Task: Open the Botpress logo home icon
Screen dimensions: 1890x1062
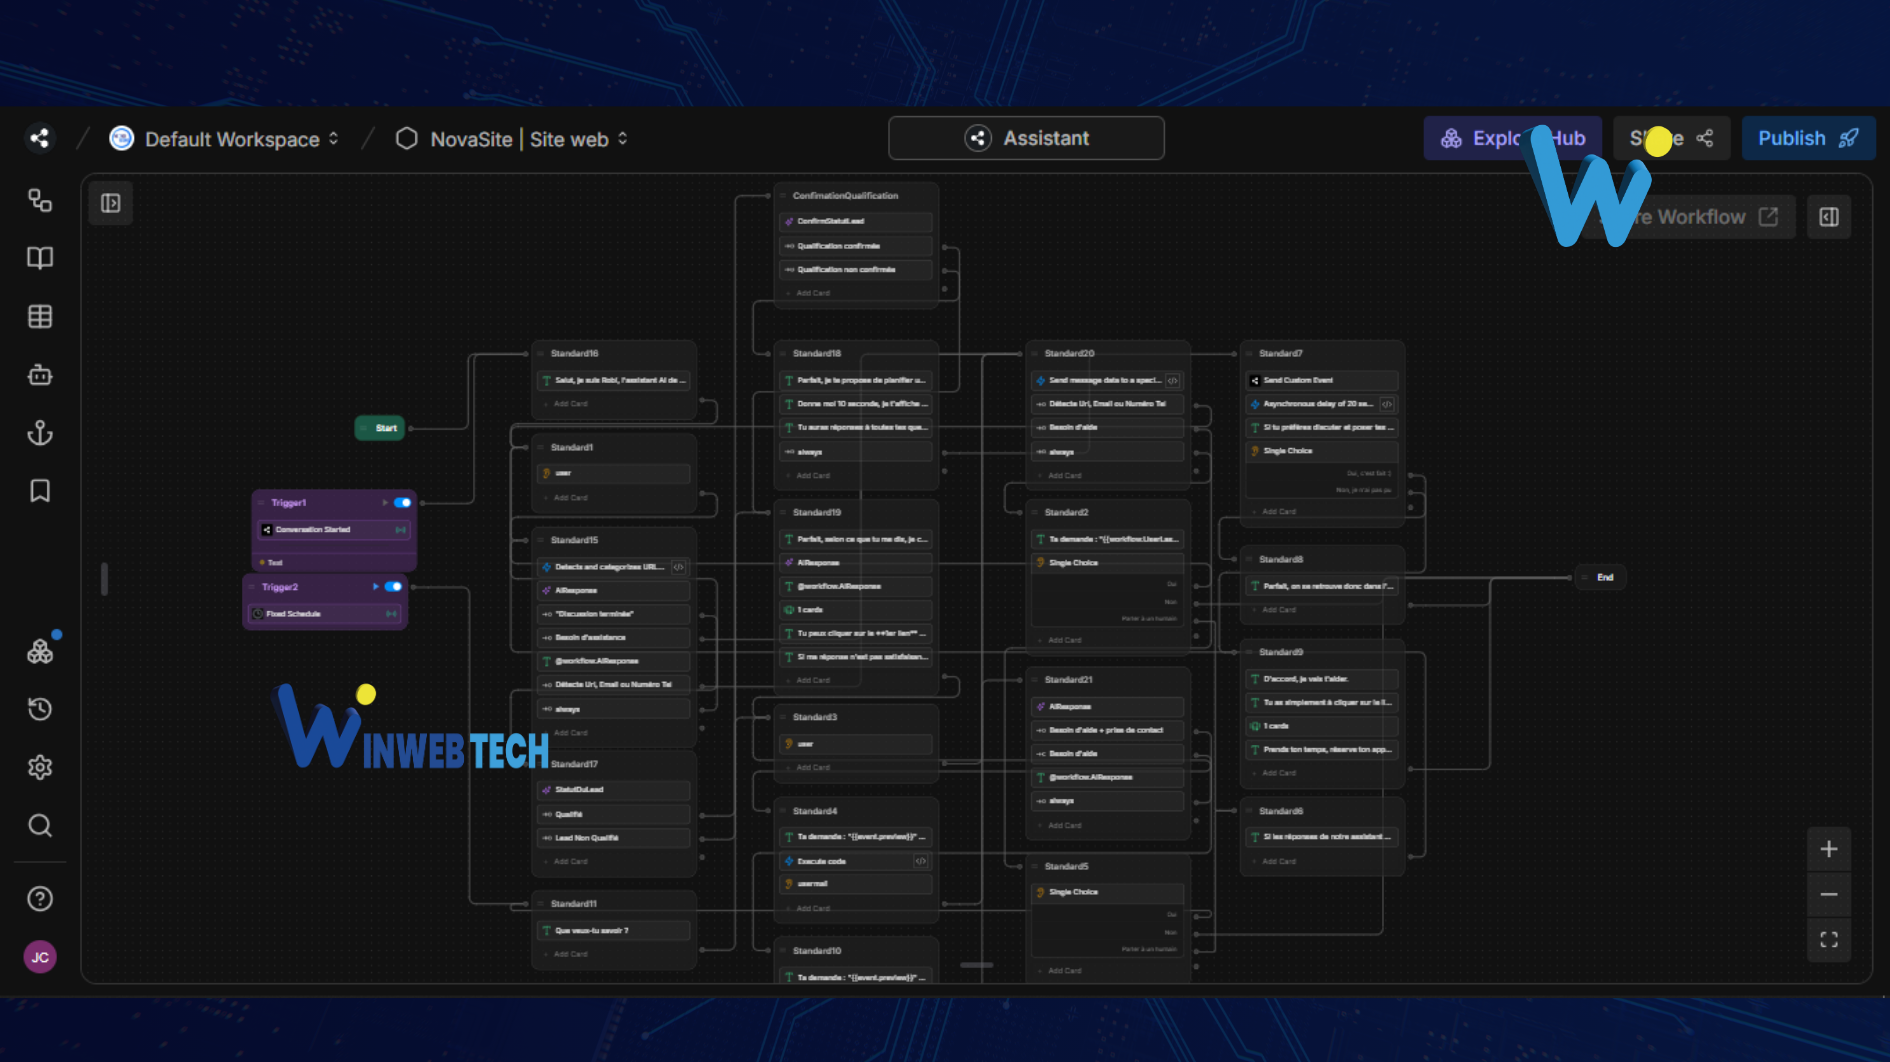Action: 40,138
